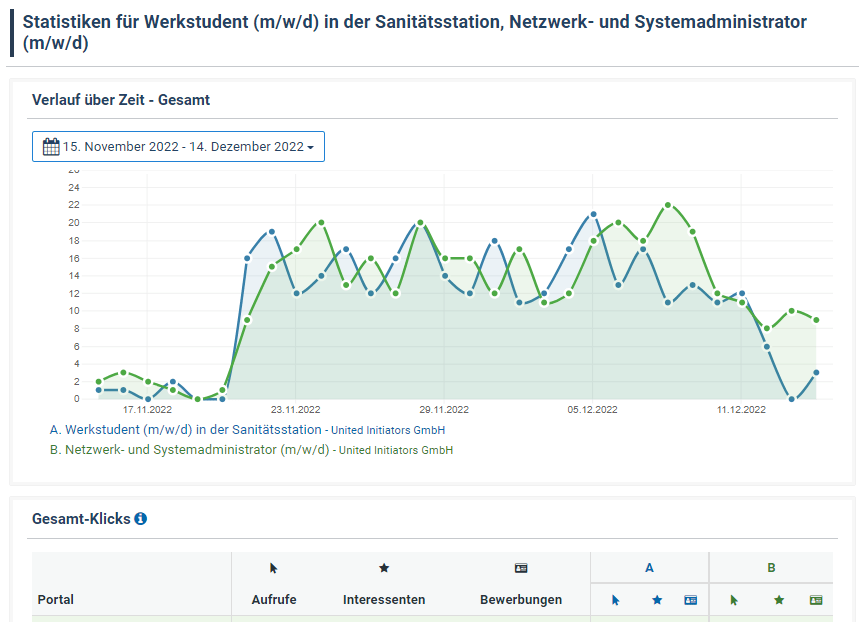Click the card icon above Bewerbungen

tap(520, 567)
